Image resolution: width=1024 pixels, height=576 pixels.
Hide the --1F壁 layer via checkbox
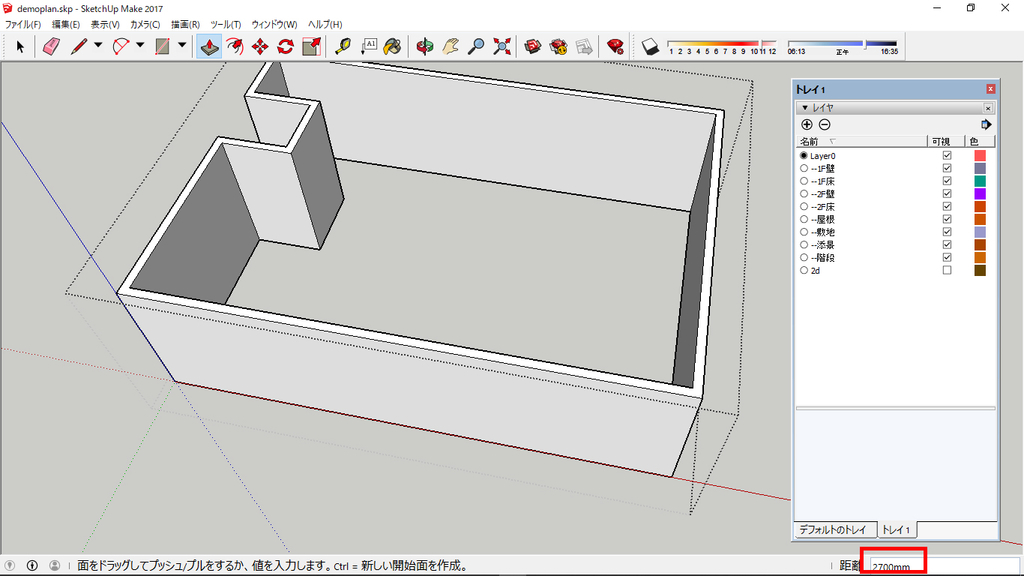click(x=947, y=168)
